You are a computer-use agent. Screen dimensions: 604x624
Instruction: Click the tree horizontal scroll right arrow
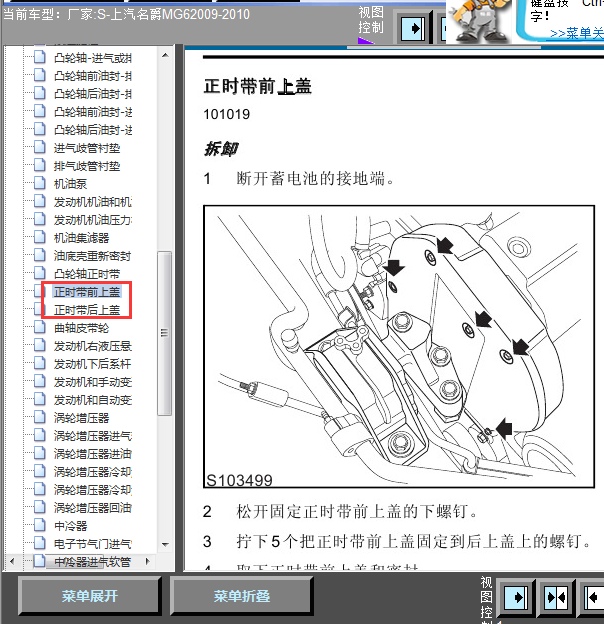click(x=148, y=562)
